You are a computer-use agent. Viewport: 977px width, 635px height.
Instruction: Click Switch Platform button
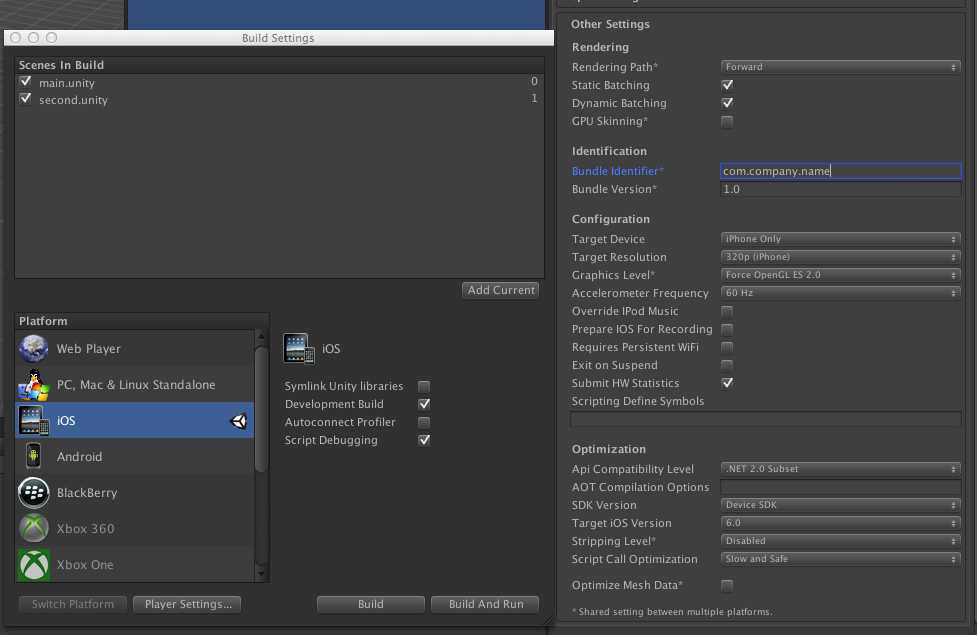(x=73, y=604)
